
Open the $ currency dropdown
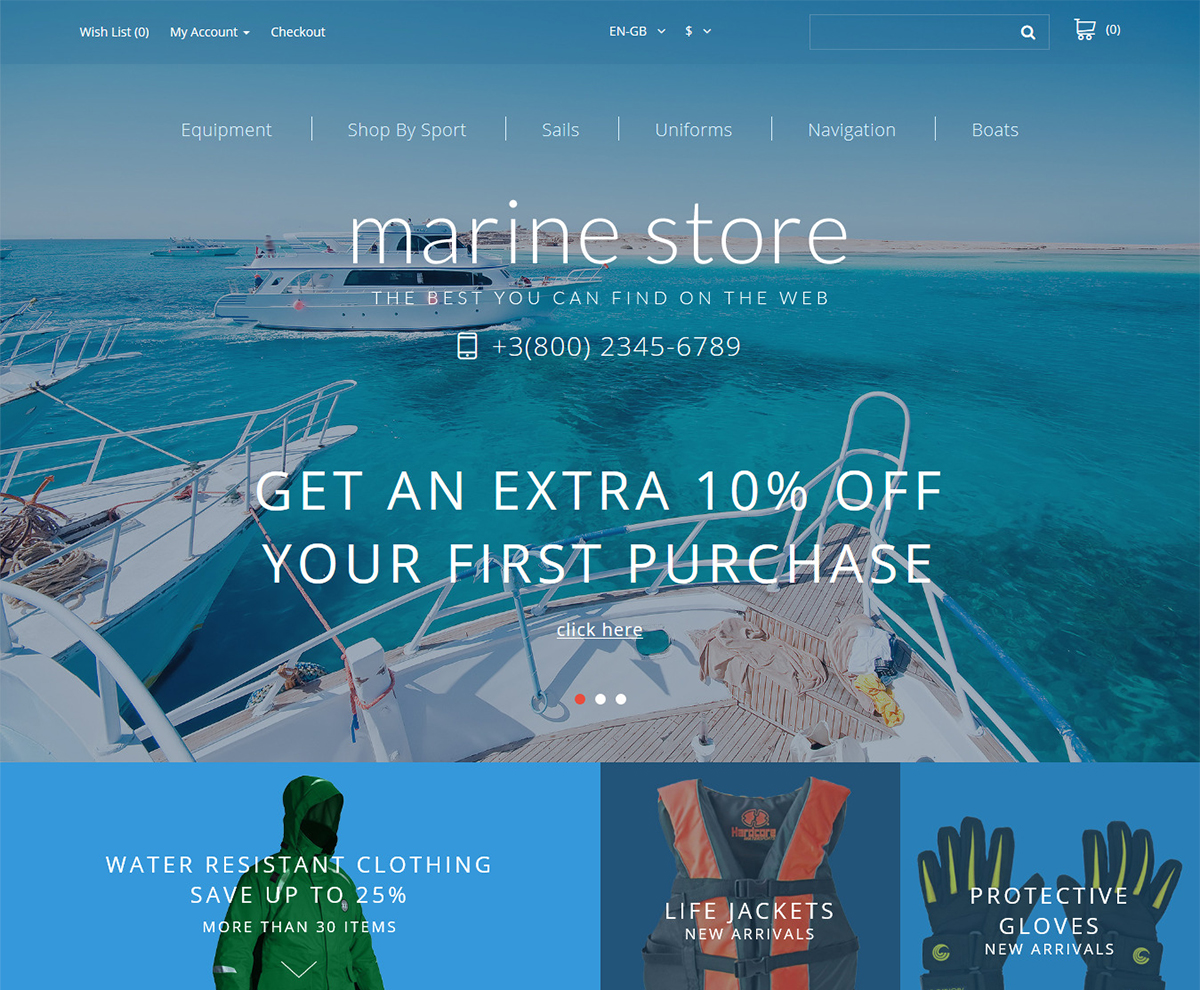click(698, 31)
